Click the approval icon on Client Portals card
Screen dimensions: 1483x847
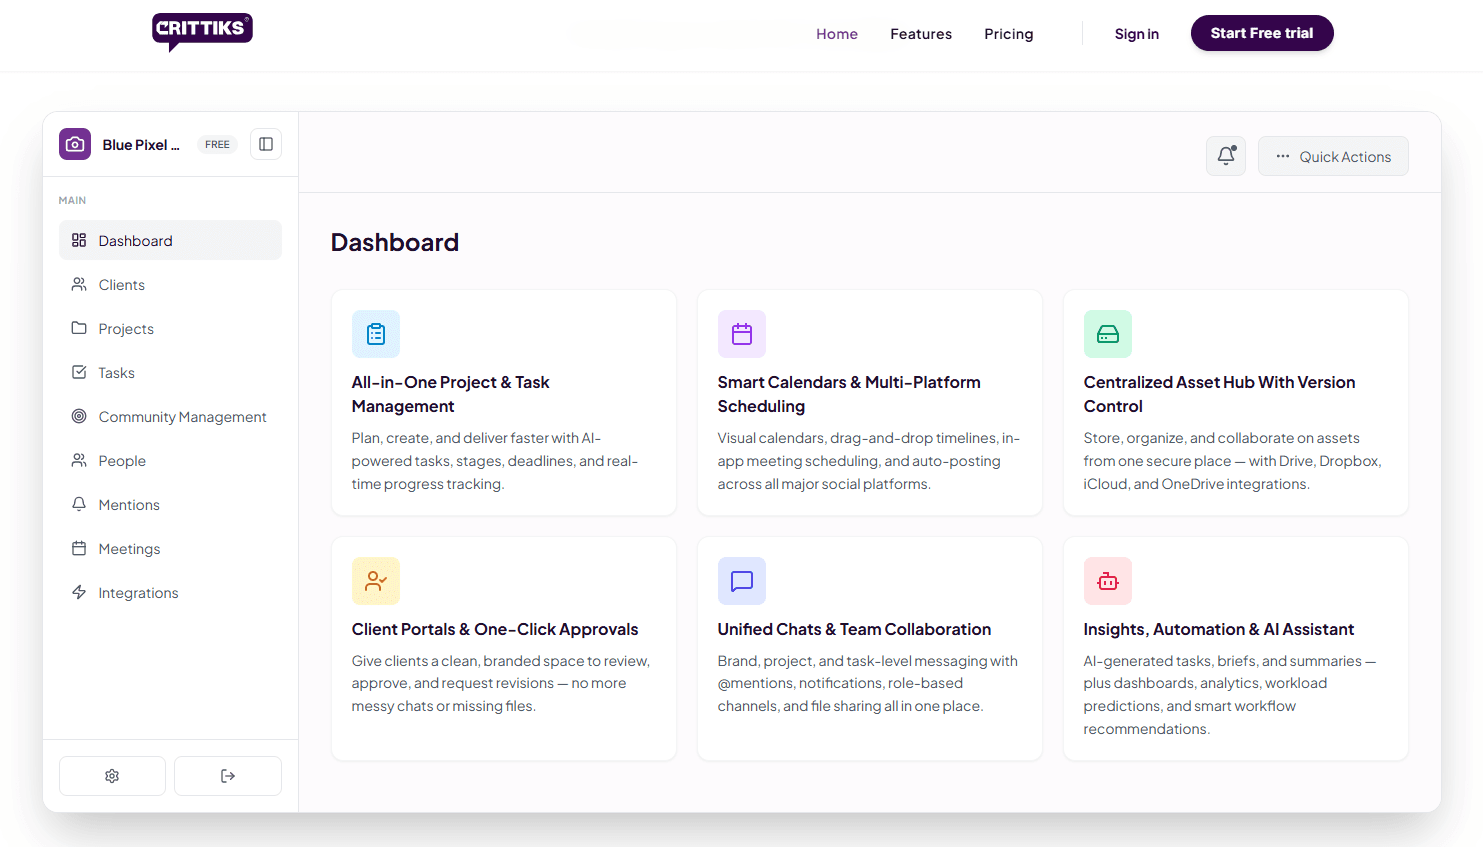tap(376, 581)
